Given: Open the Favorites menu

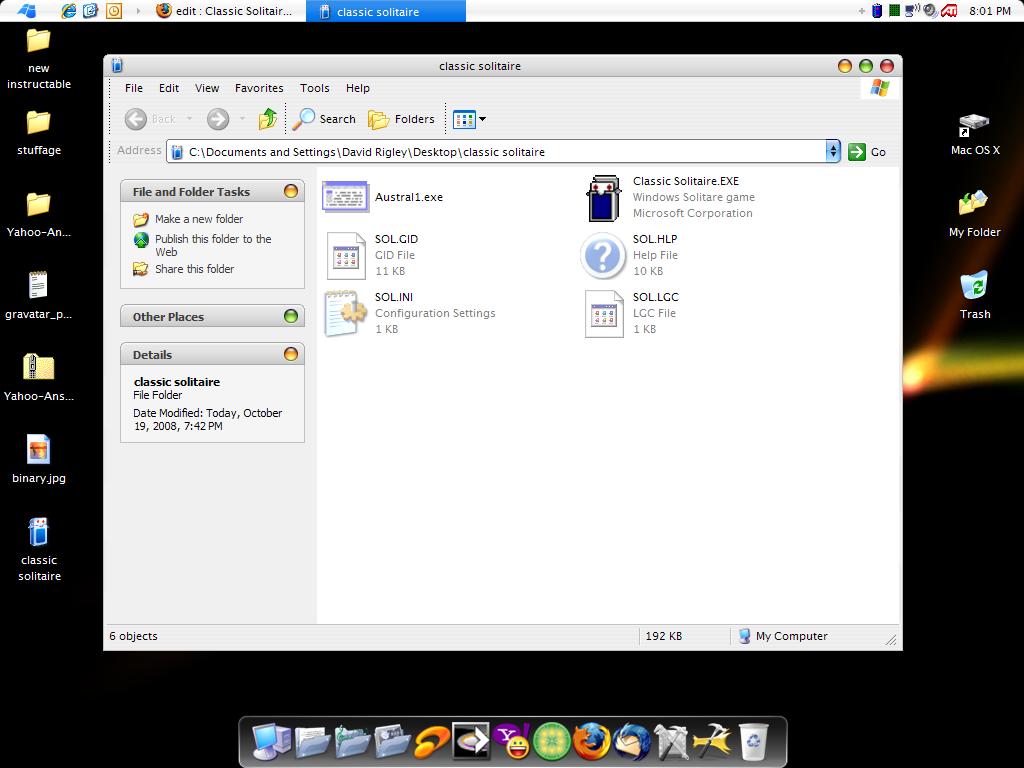Looking at the screenshot, I should pos(259,88).
